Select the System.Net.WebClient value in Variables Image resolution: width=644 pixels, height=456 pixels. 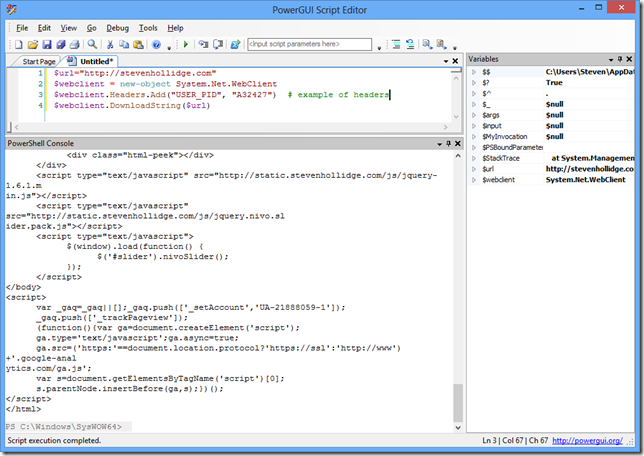coord(585,180)
